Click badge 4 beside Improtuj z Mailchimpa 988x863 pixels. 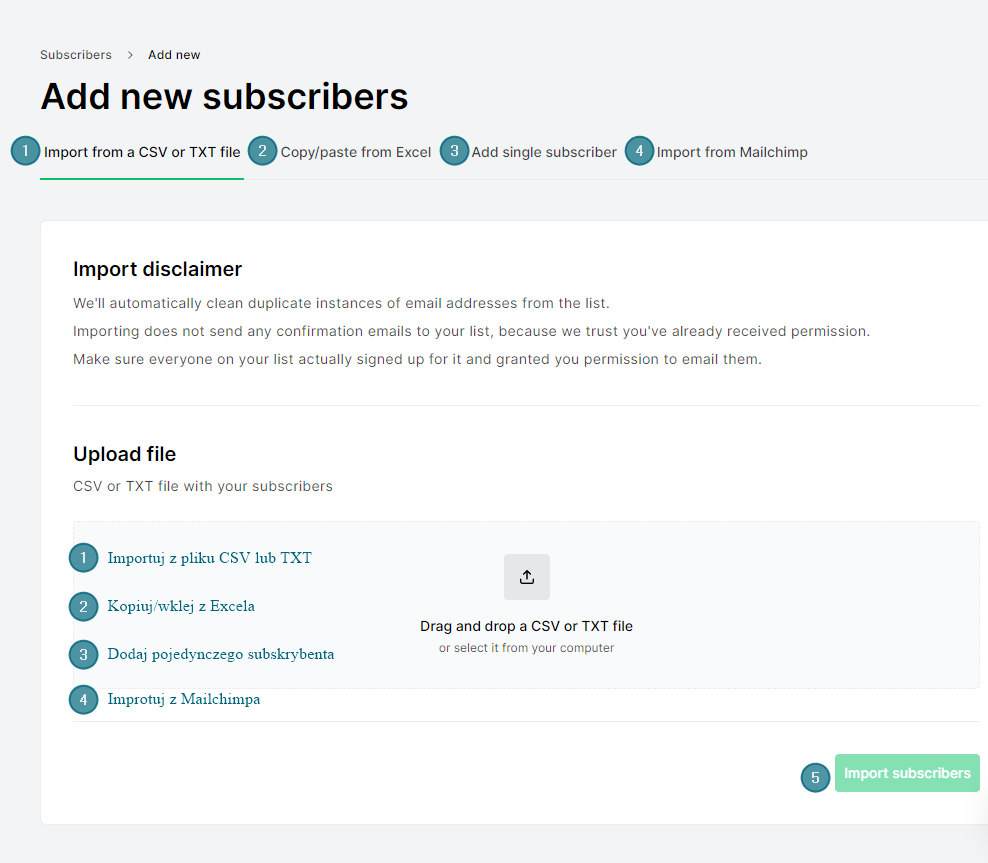point(84,700)
